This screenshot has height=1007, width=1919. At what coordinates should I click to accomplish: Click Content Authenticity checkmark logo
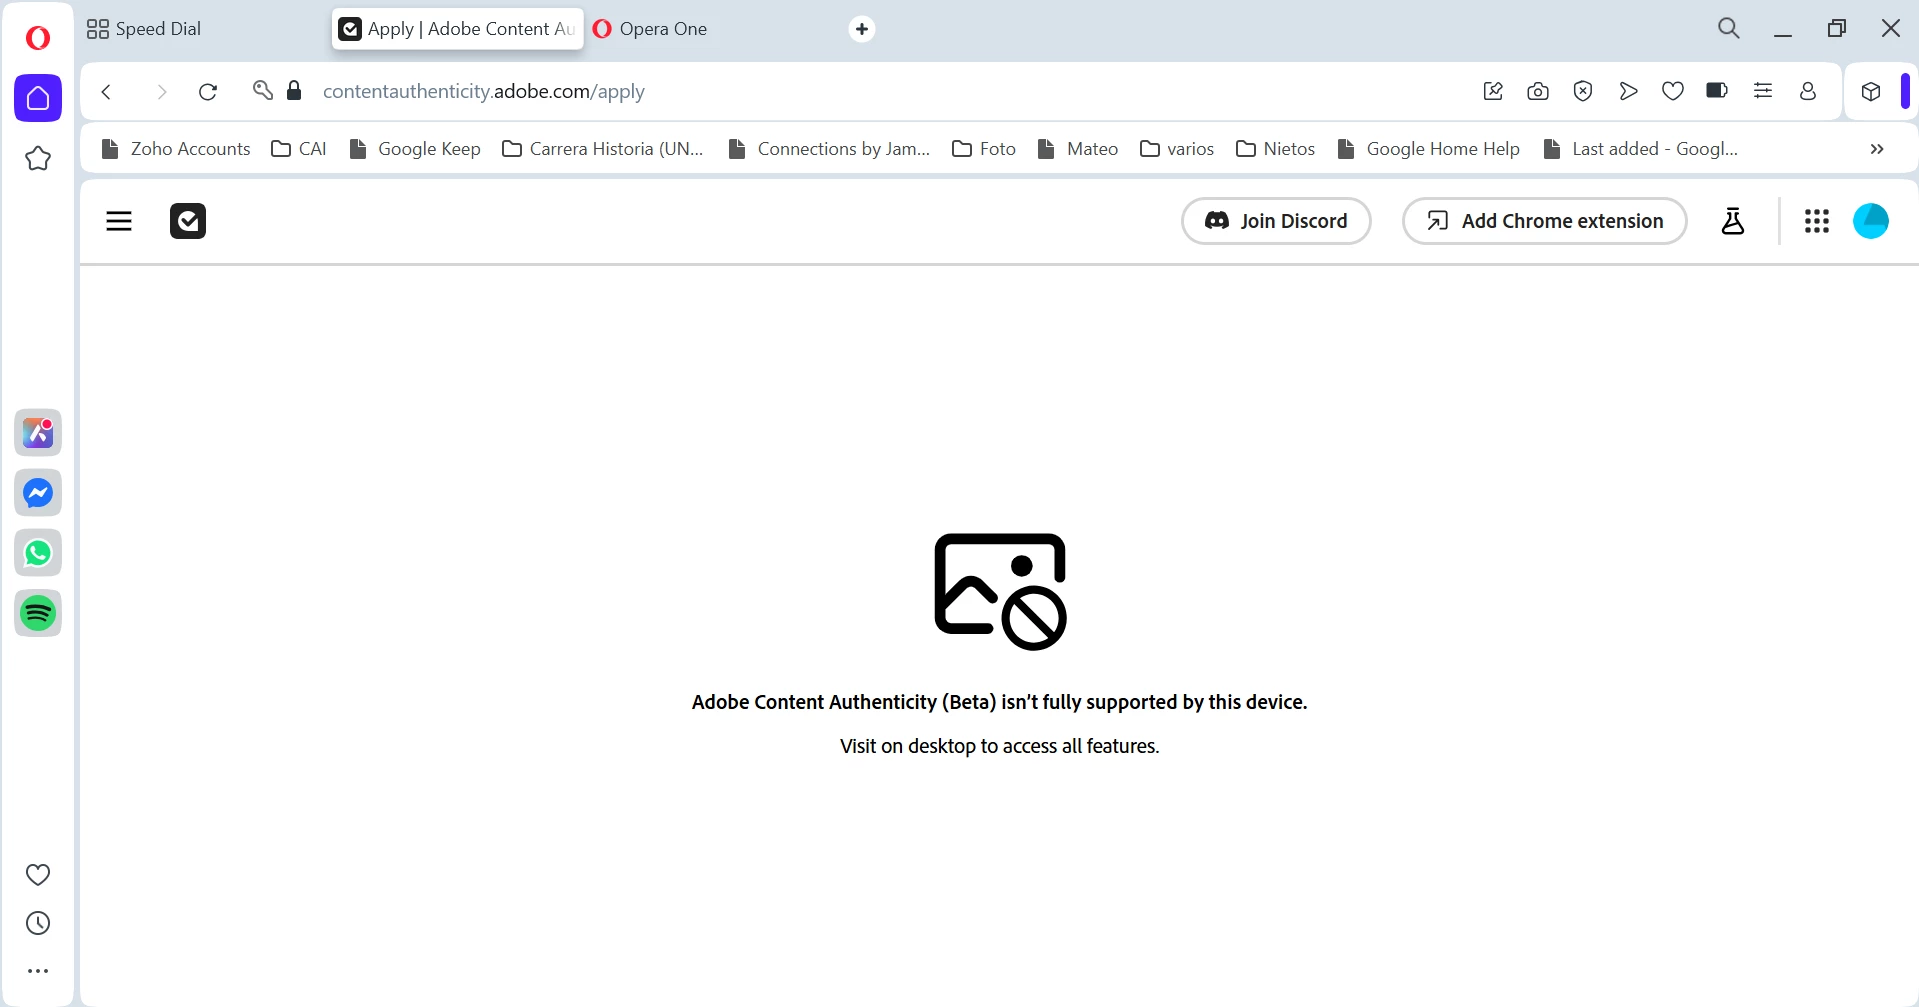pos(188,221)
